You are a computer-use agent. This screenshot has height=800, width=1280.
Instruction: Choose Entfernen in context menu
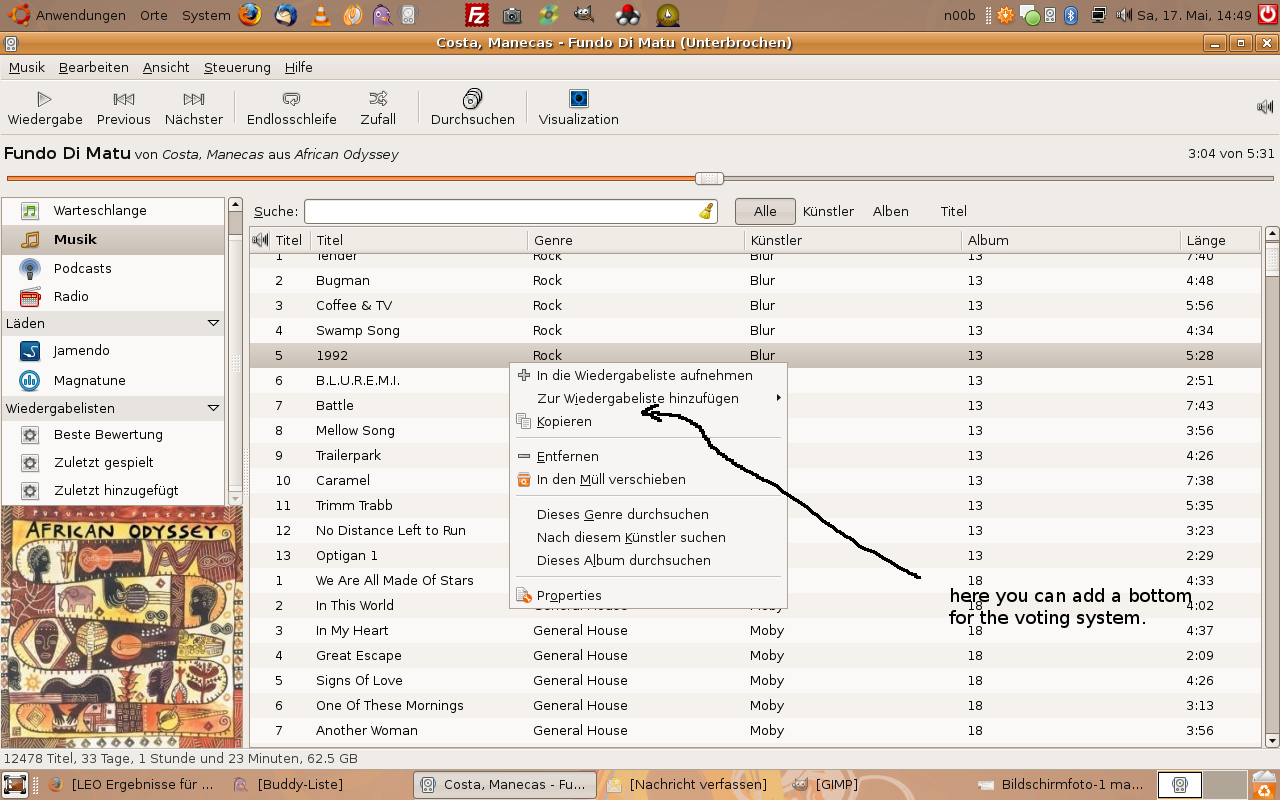648,457
